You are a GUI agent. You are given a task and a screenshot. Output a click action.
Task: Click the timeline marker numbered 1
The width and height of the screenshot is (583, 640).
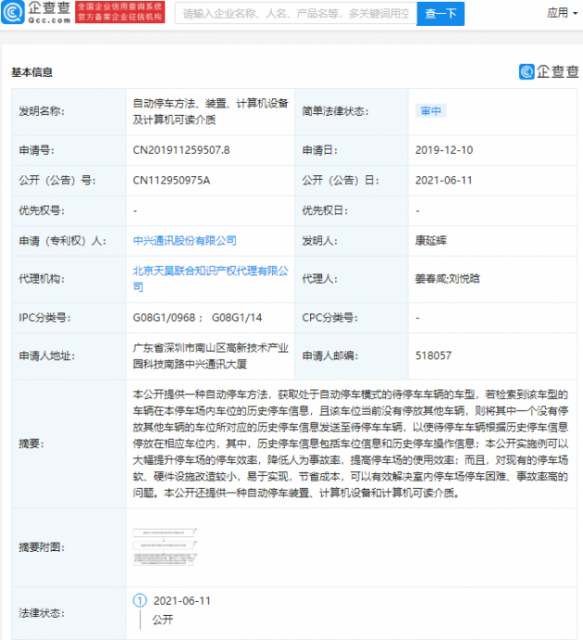coord(140,600)
